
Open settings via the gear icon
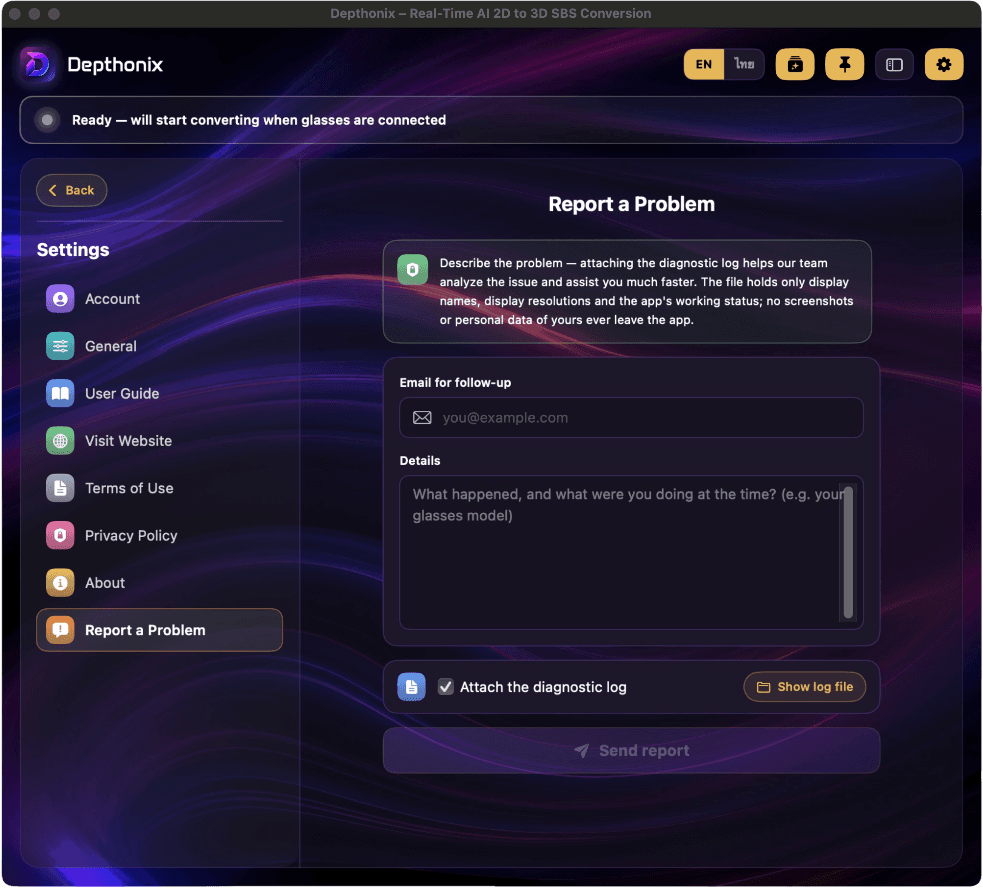[944, 65]
